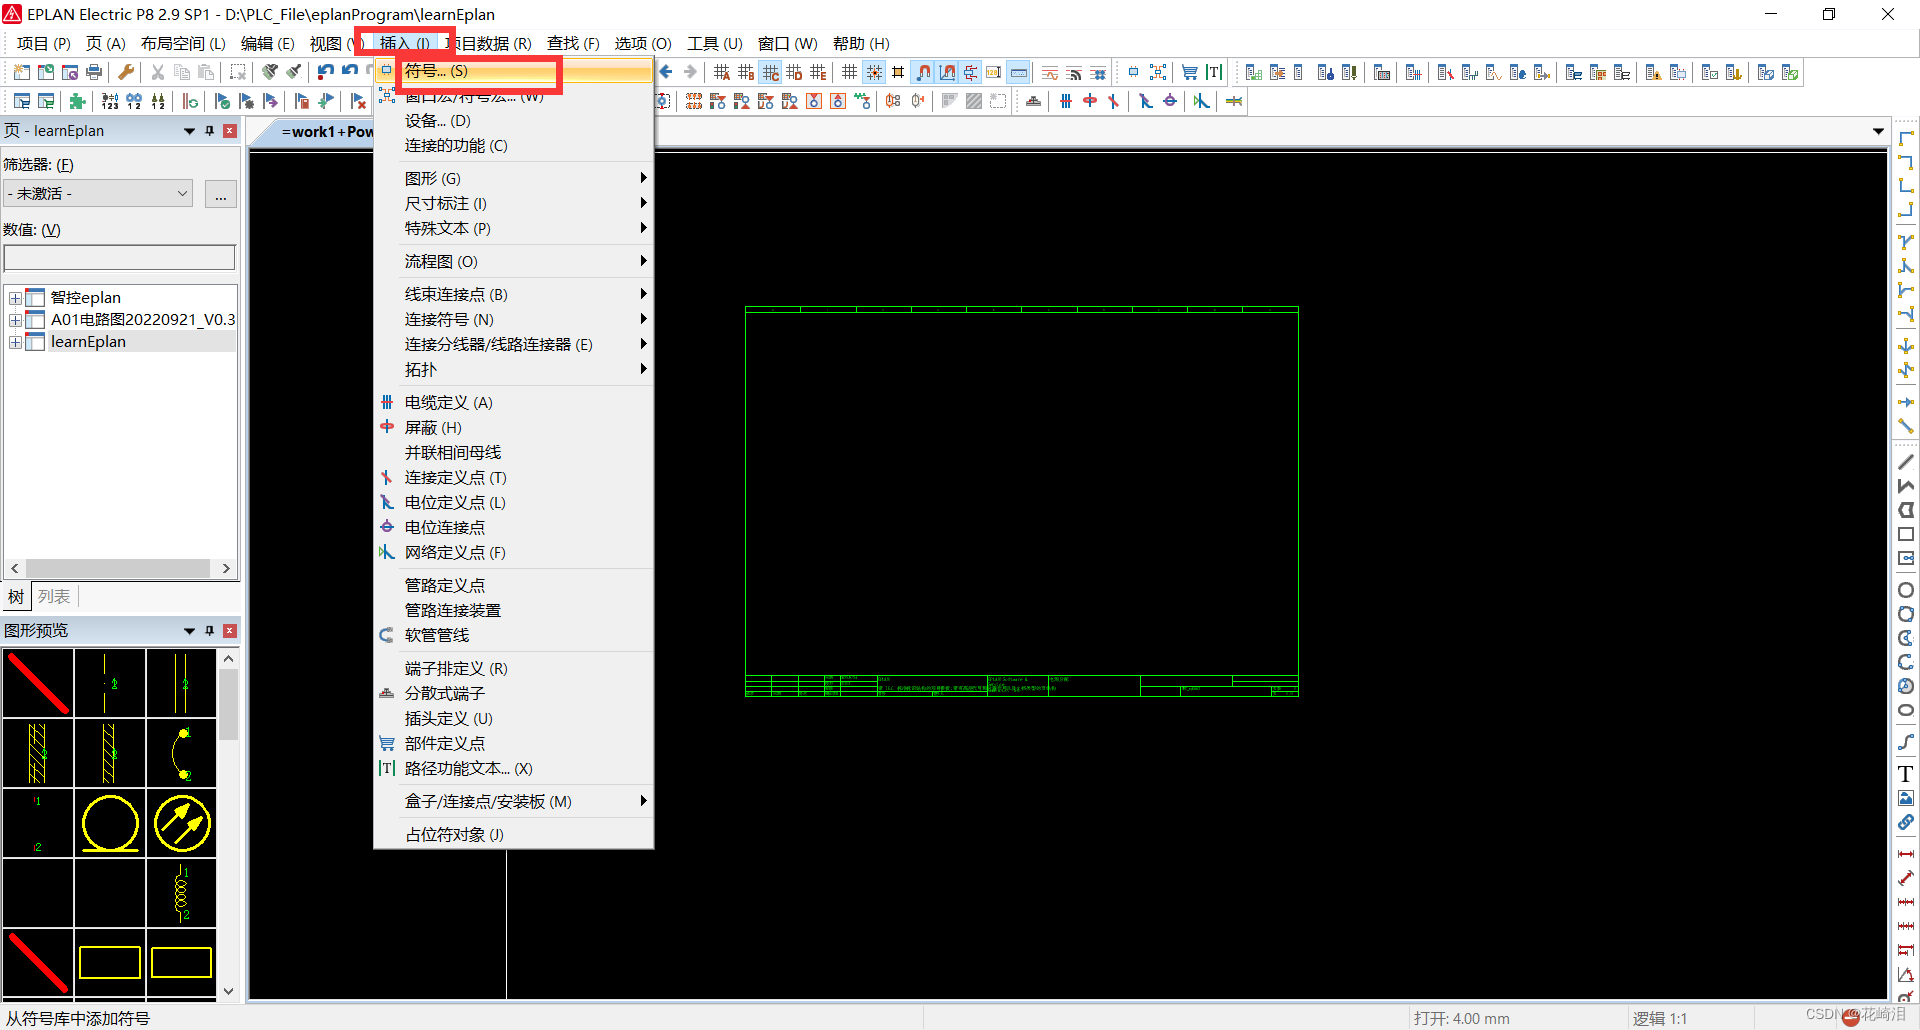Click the green puzzle piece icon

(77, 101)
